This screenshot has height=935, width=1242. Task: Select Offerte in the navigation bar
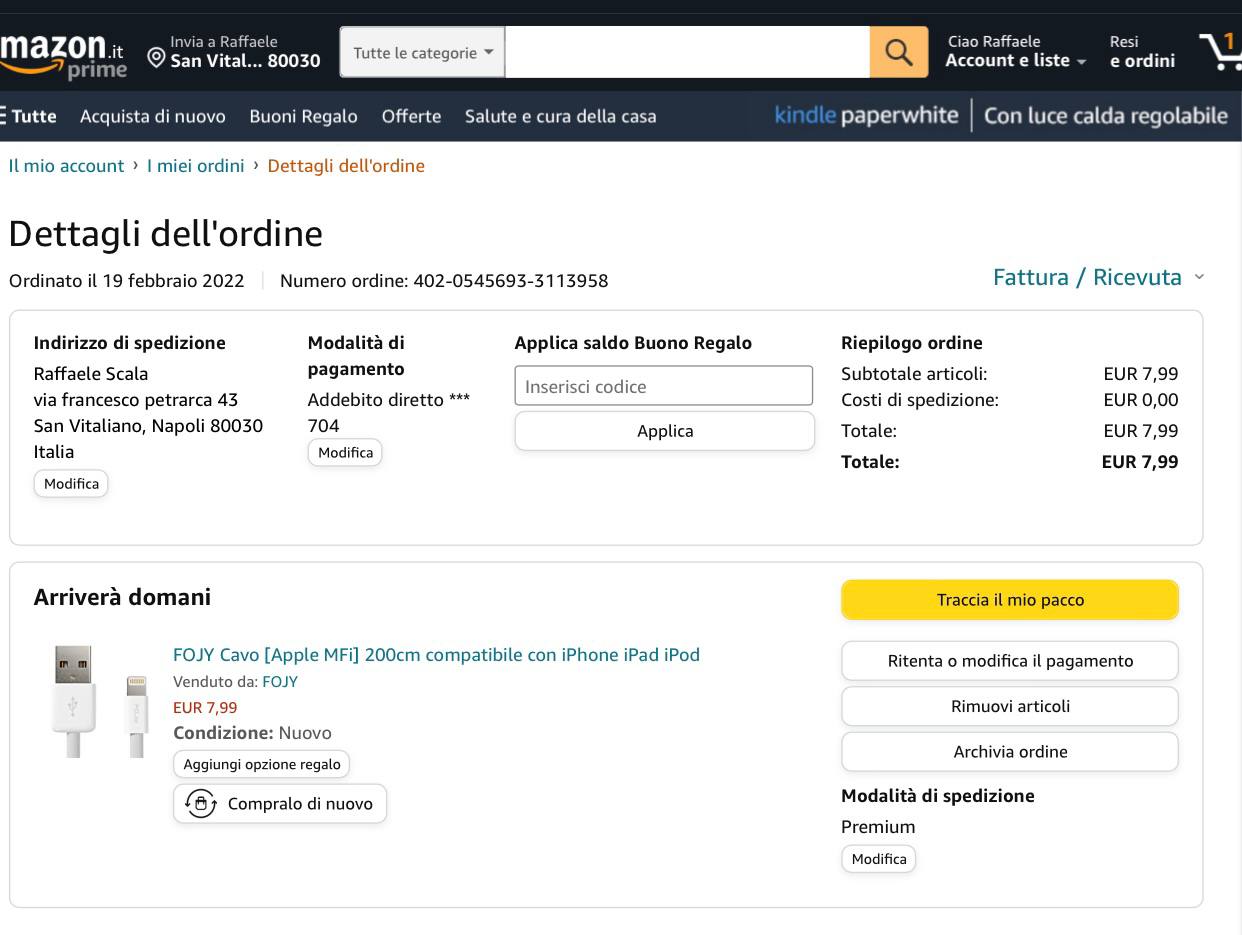point(411,116)
